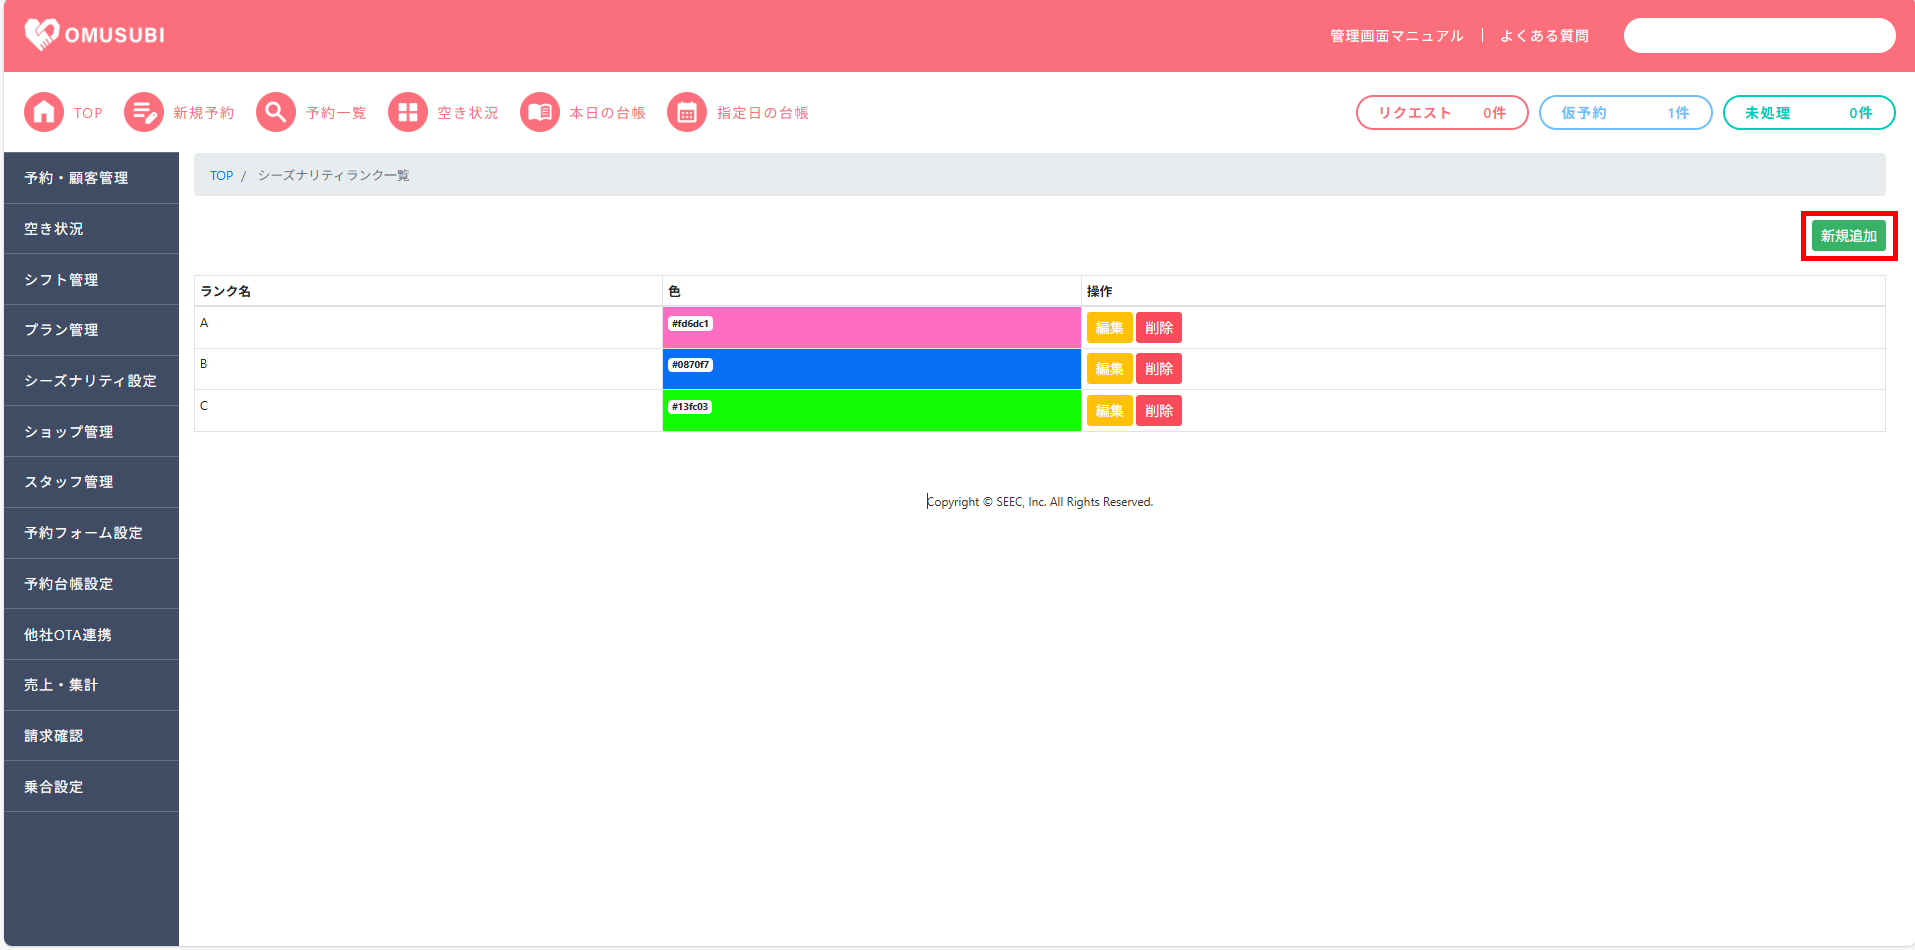Edit rank A with 編集 button
1915x950 pixels.
click(1109, 328)
